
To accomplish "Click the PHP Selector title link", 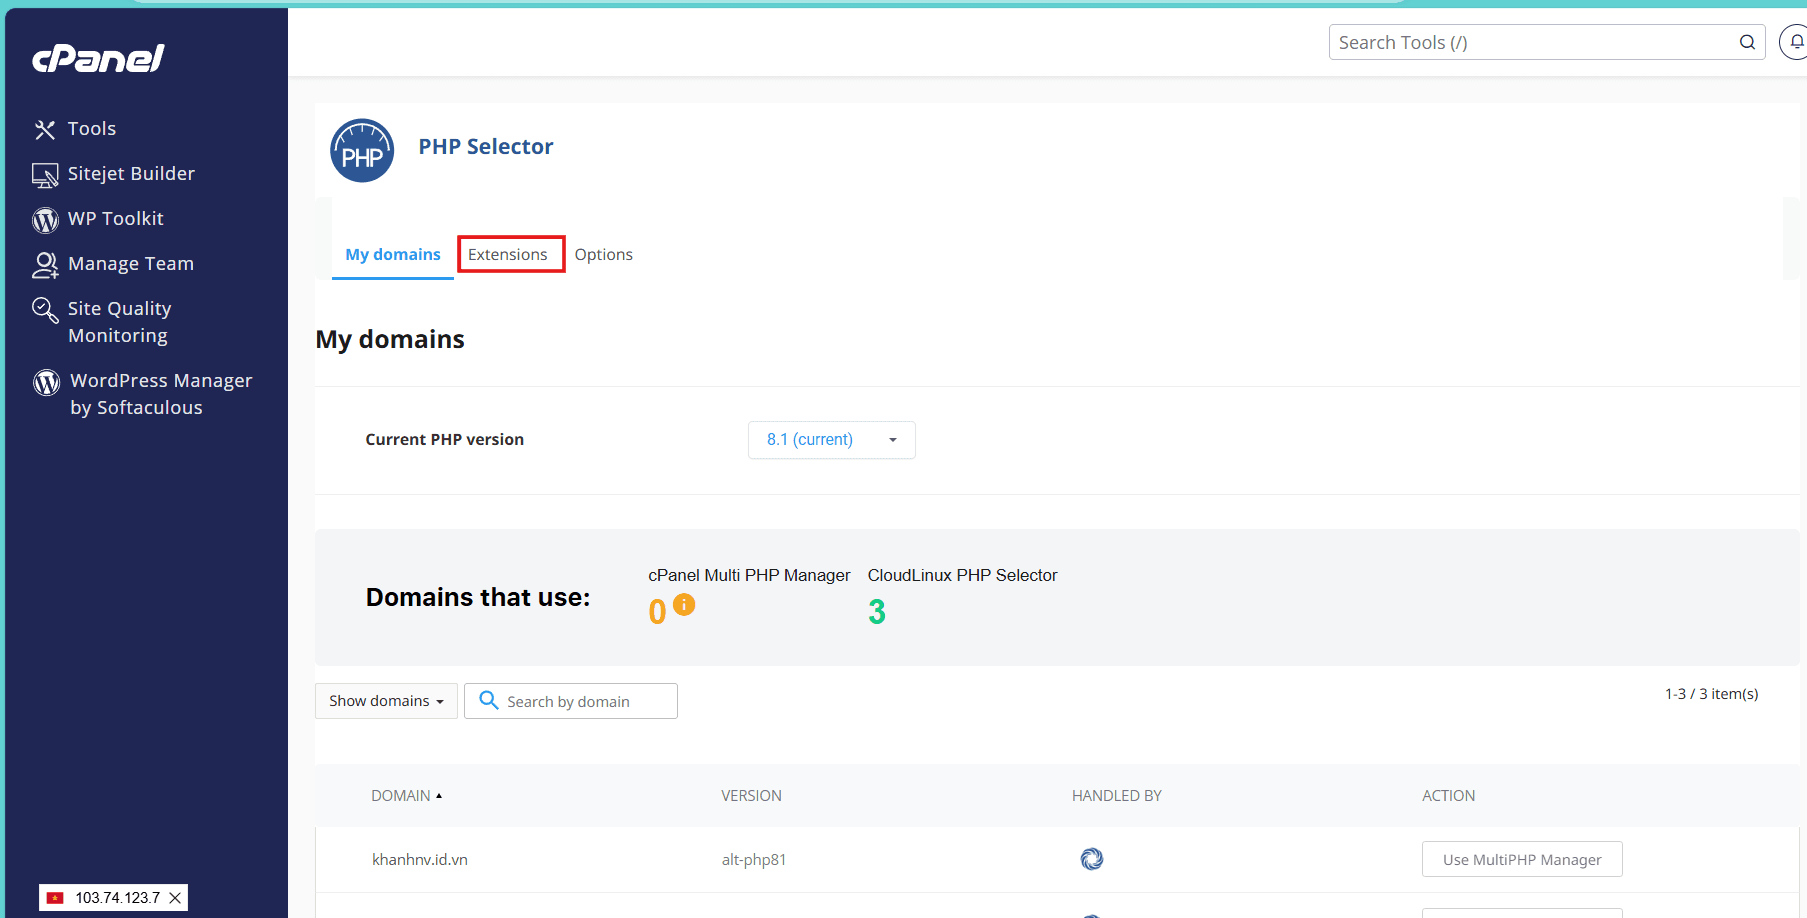I will tap(485, 147).
